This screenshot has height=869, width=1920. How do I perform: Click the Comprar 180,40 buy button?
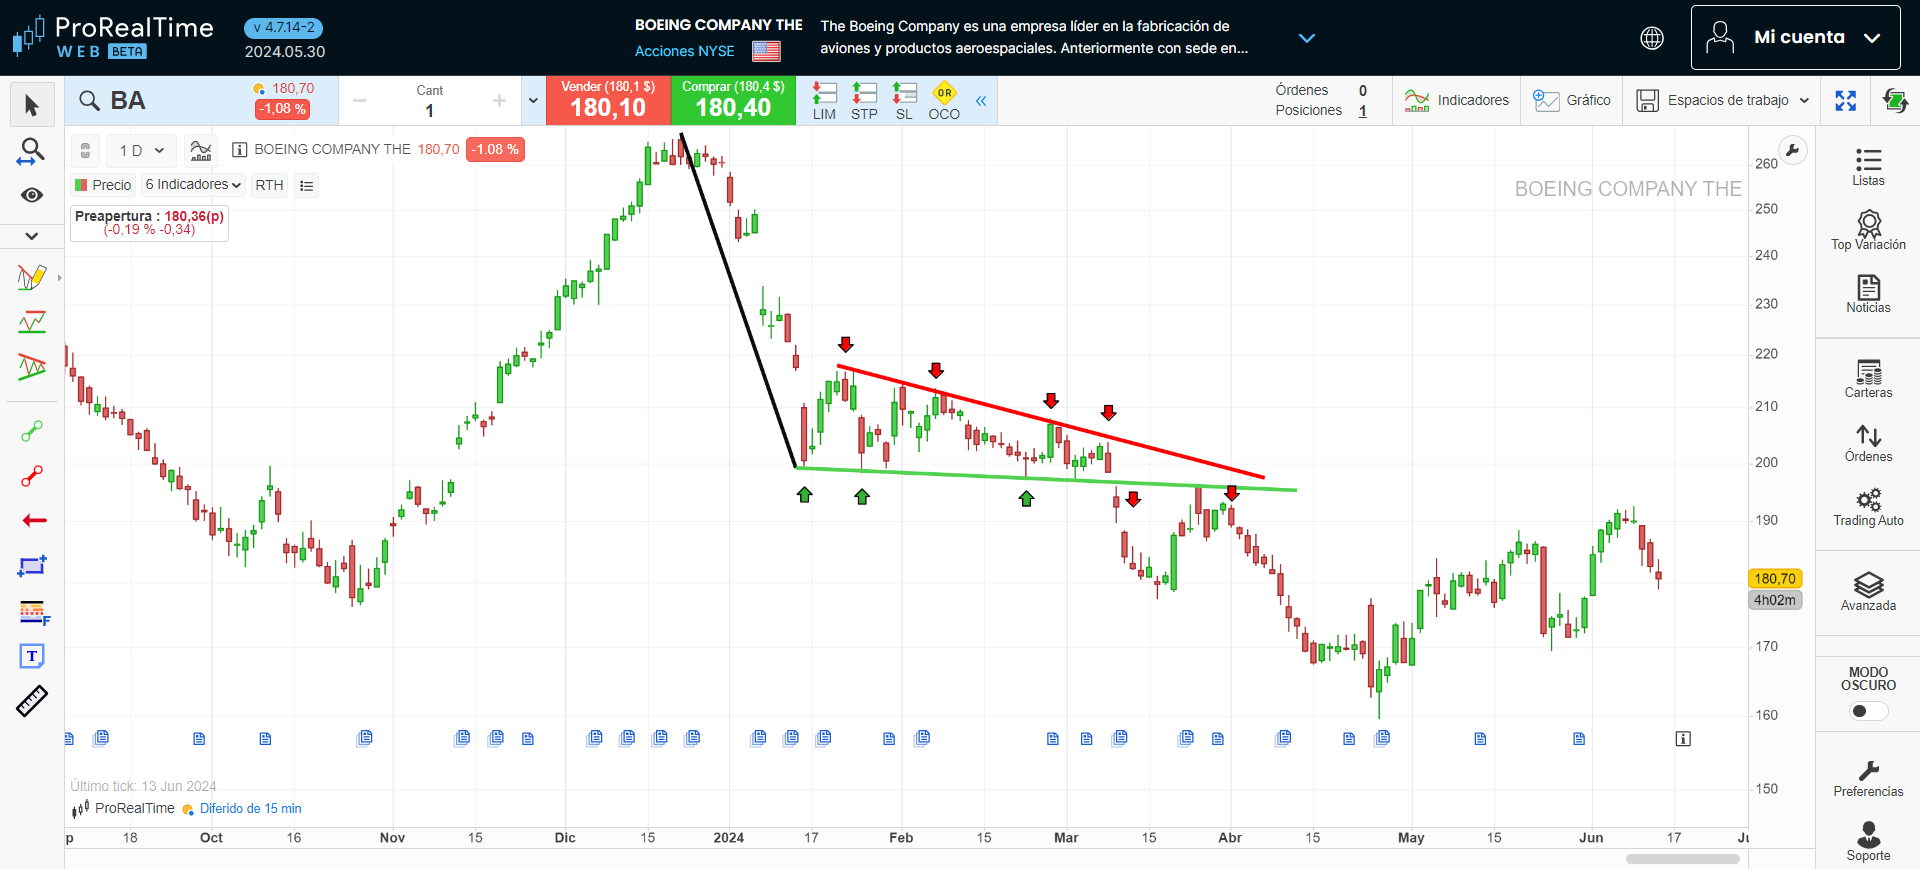733,100
